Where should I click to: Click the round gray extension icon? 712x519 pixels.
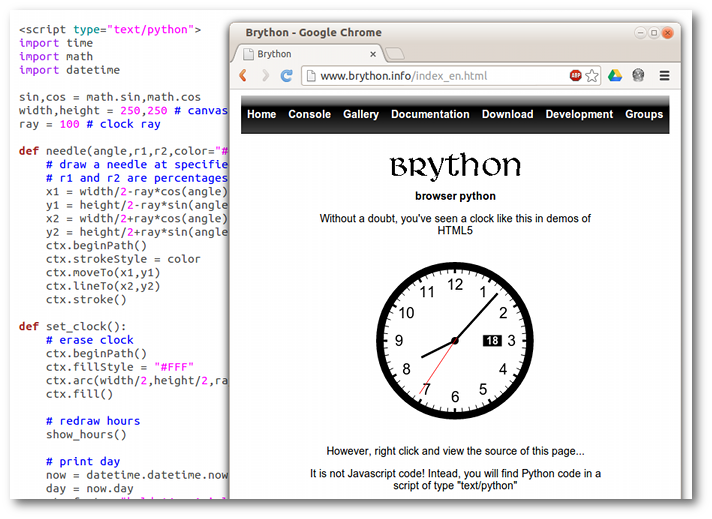[639, 76]
